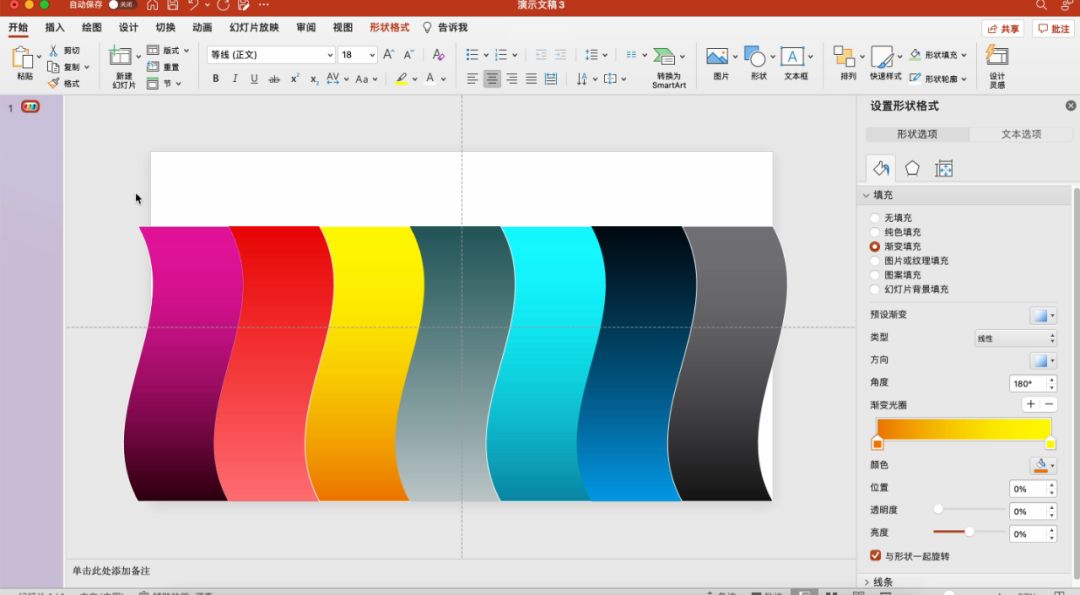
Task: Open the Shapes (形状) gallery icon
Action: click(x=756, y=58)
